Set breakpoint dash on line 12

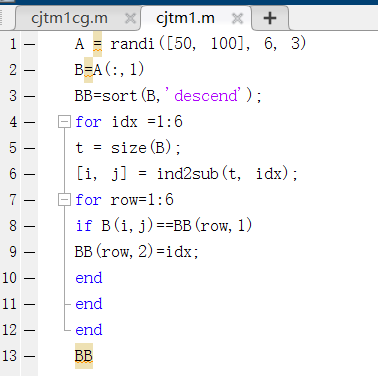coord(30,330)
